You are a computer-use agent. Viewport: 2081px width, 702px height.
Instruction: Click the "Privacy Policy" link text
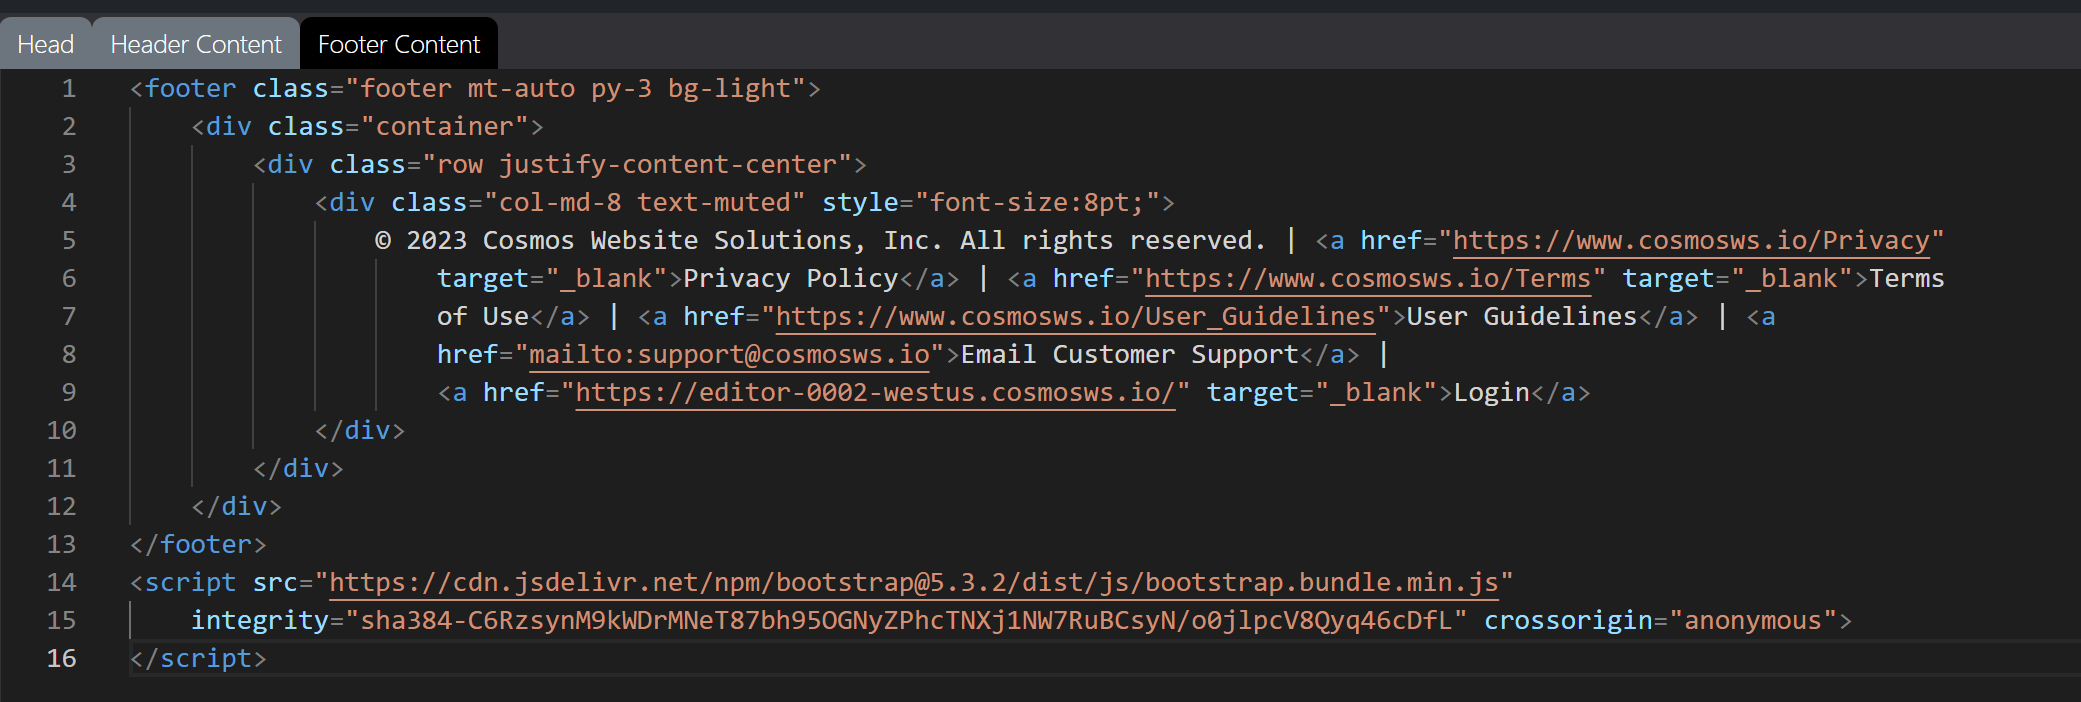coord(791,278)
